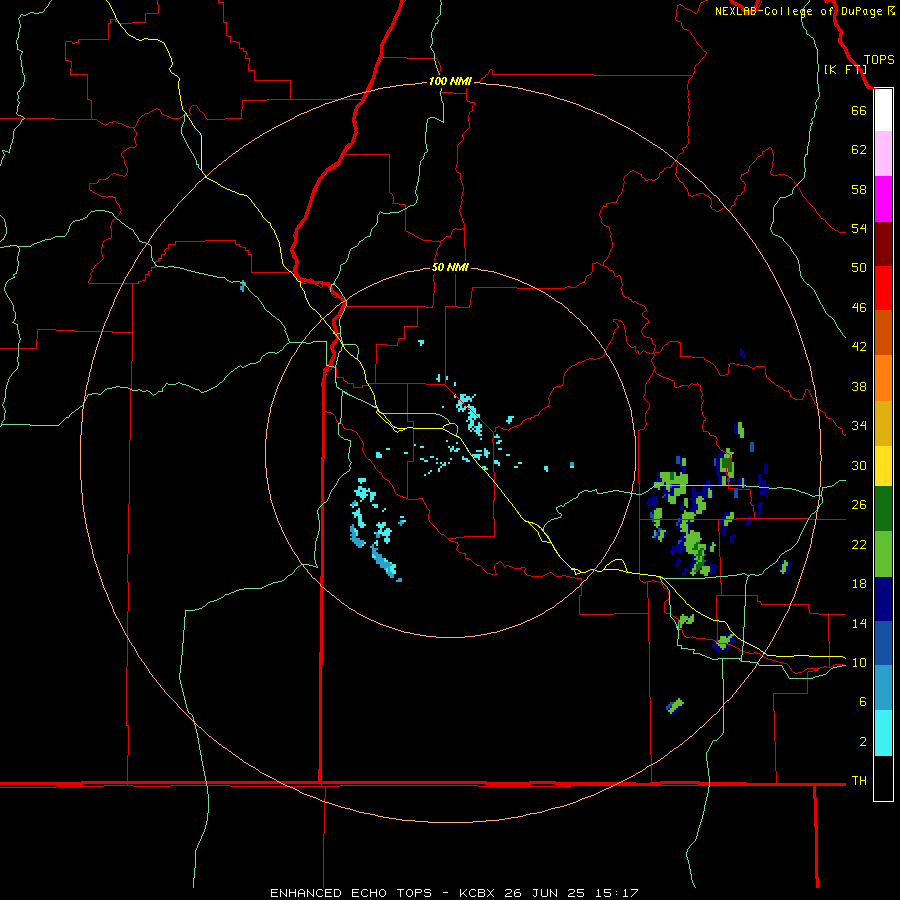Screen dimensions: 900x900
Task: Click the TH legend label
Action: (859, 781)
